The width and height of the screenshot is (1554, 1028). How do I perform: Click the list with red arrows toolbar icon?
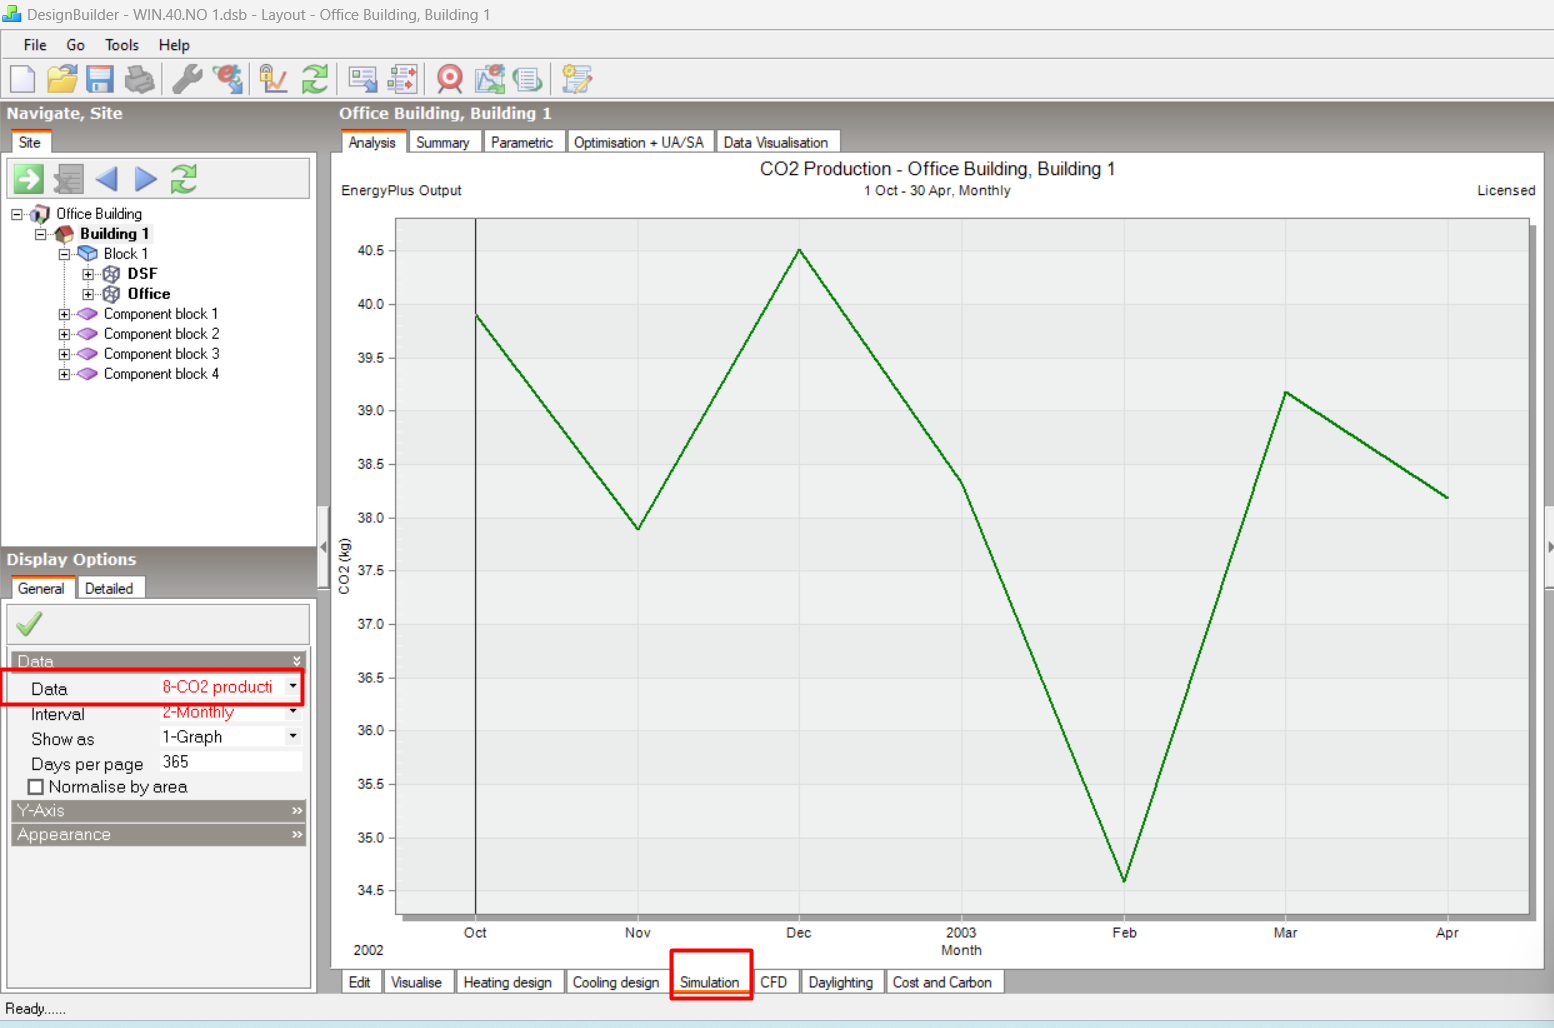[403, 78]
